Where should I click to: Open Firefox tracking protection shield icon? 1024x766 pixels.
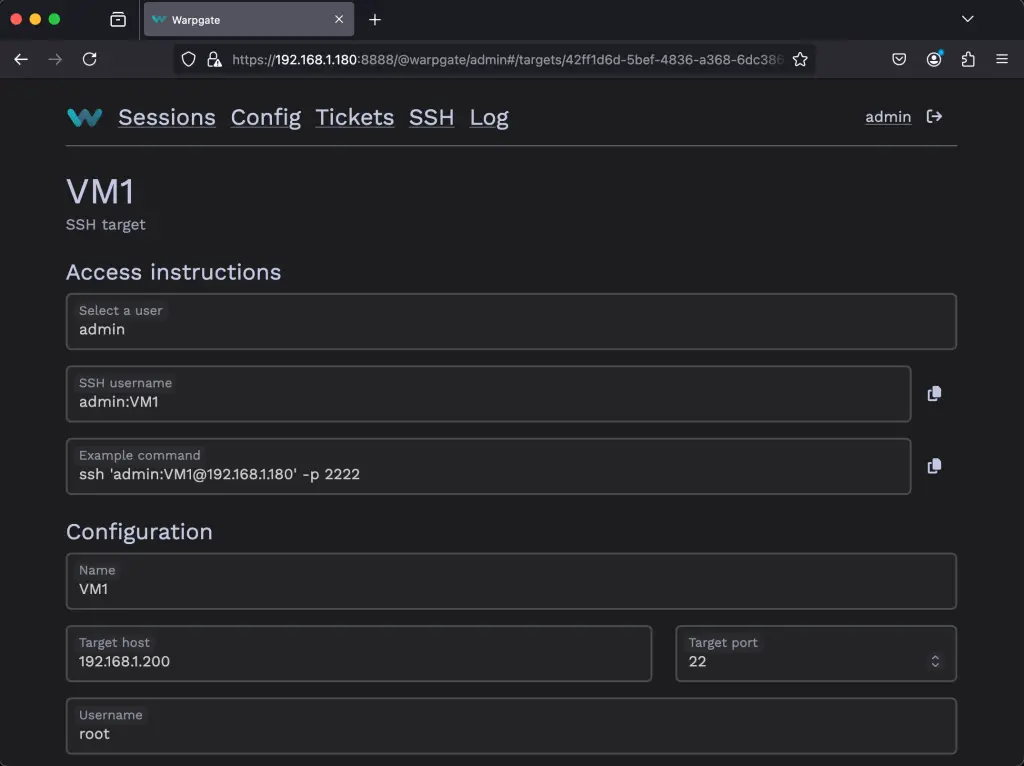(188, 59)
